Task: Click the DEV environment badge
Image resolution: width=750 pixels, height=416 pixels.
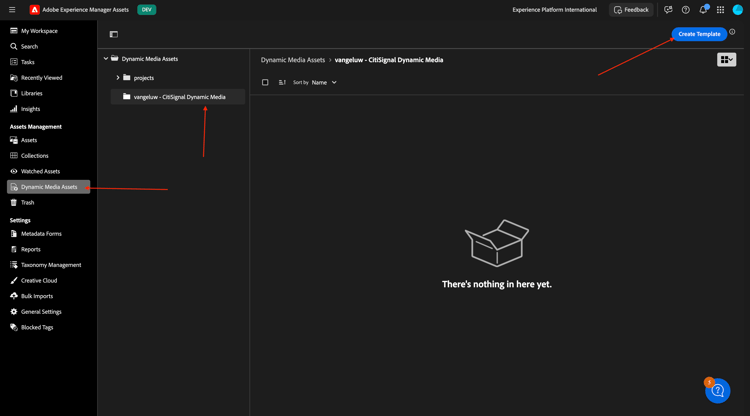Action: tap(146, 10)
